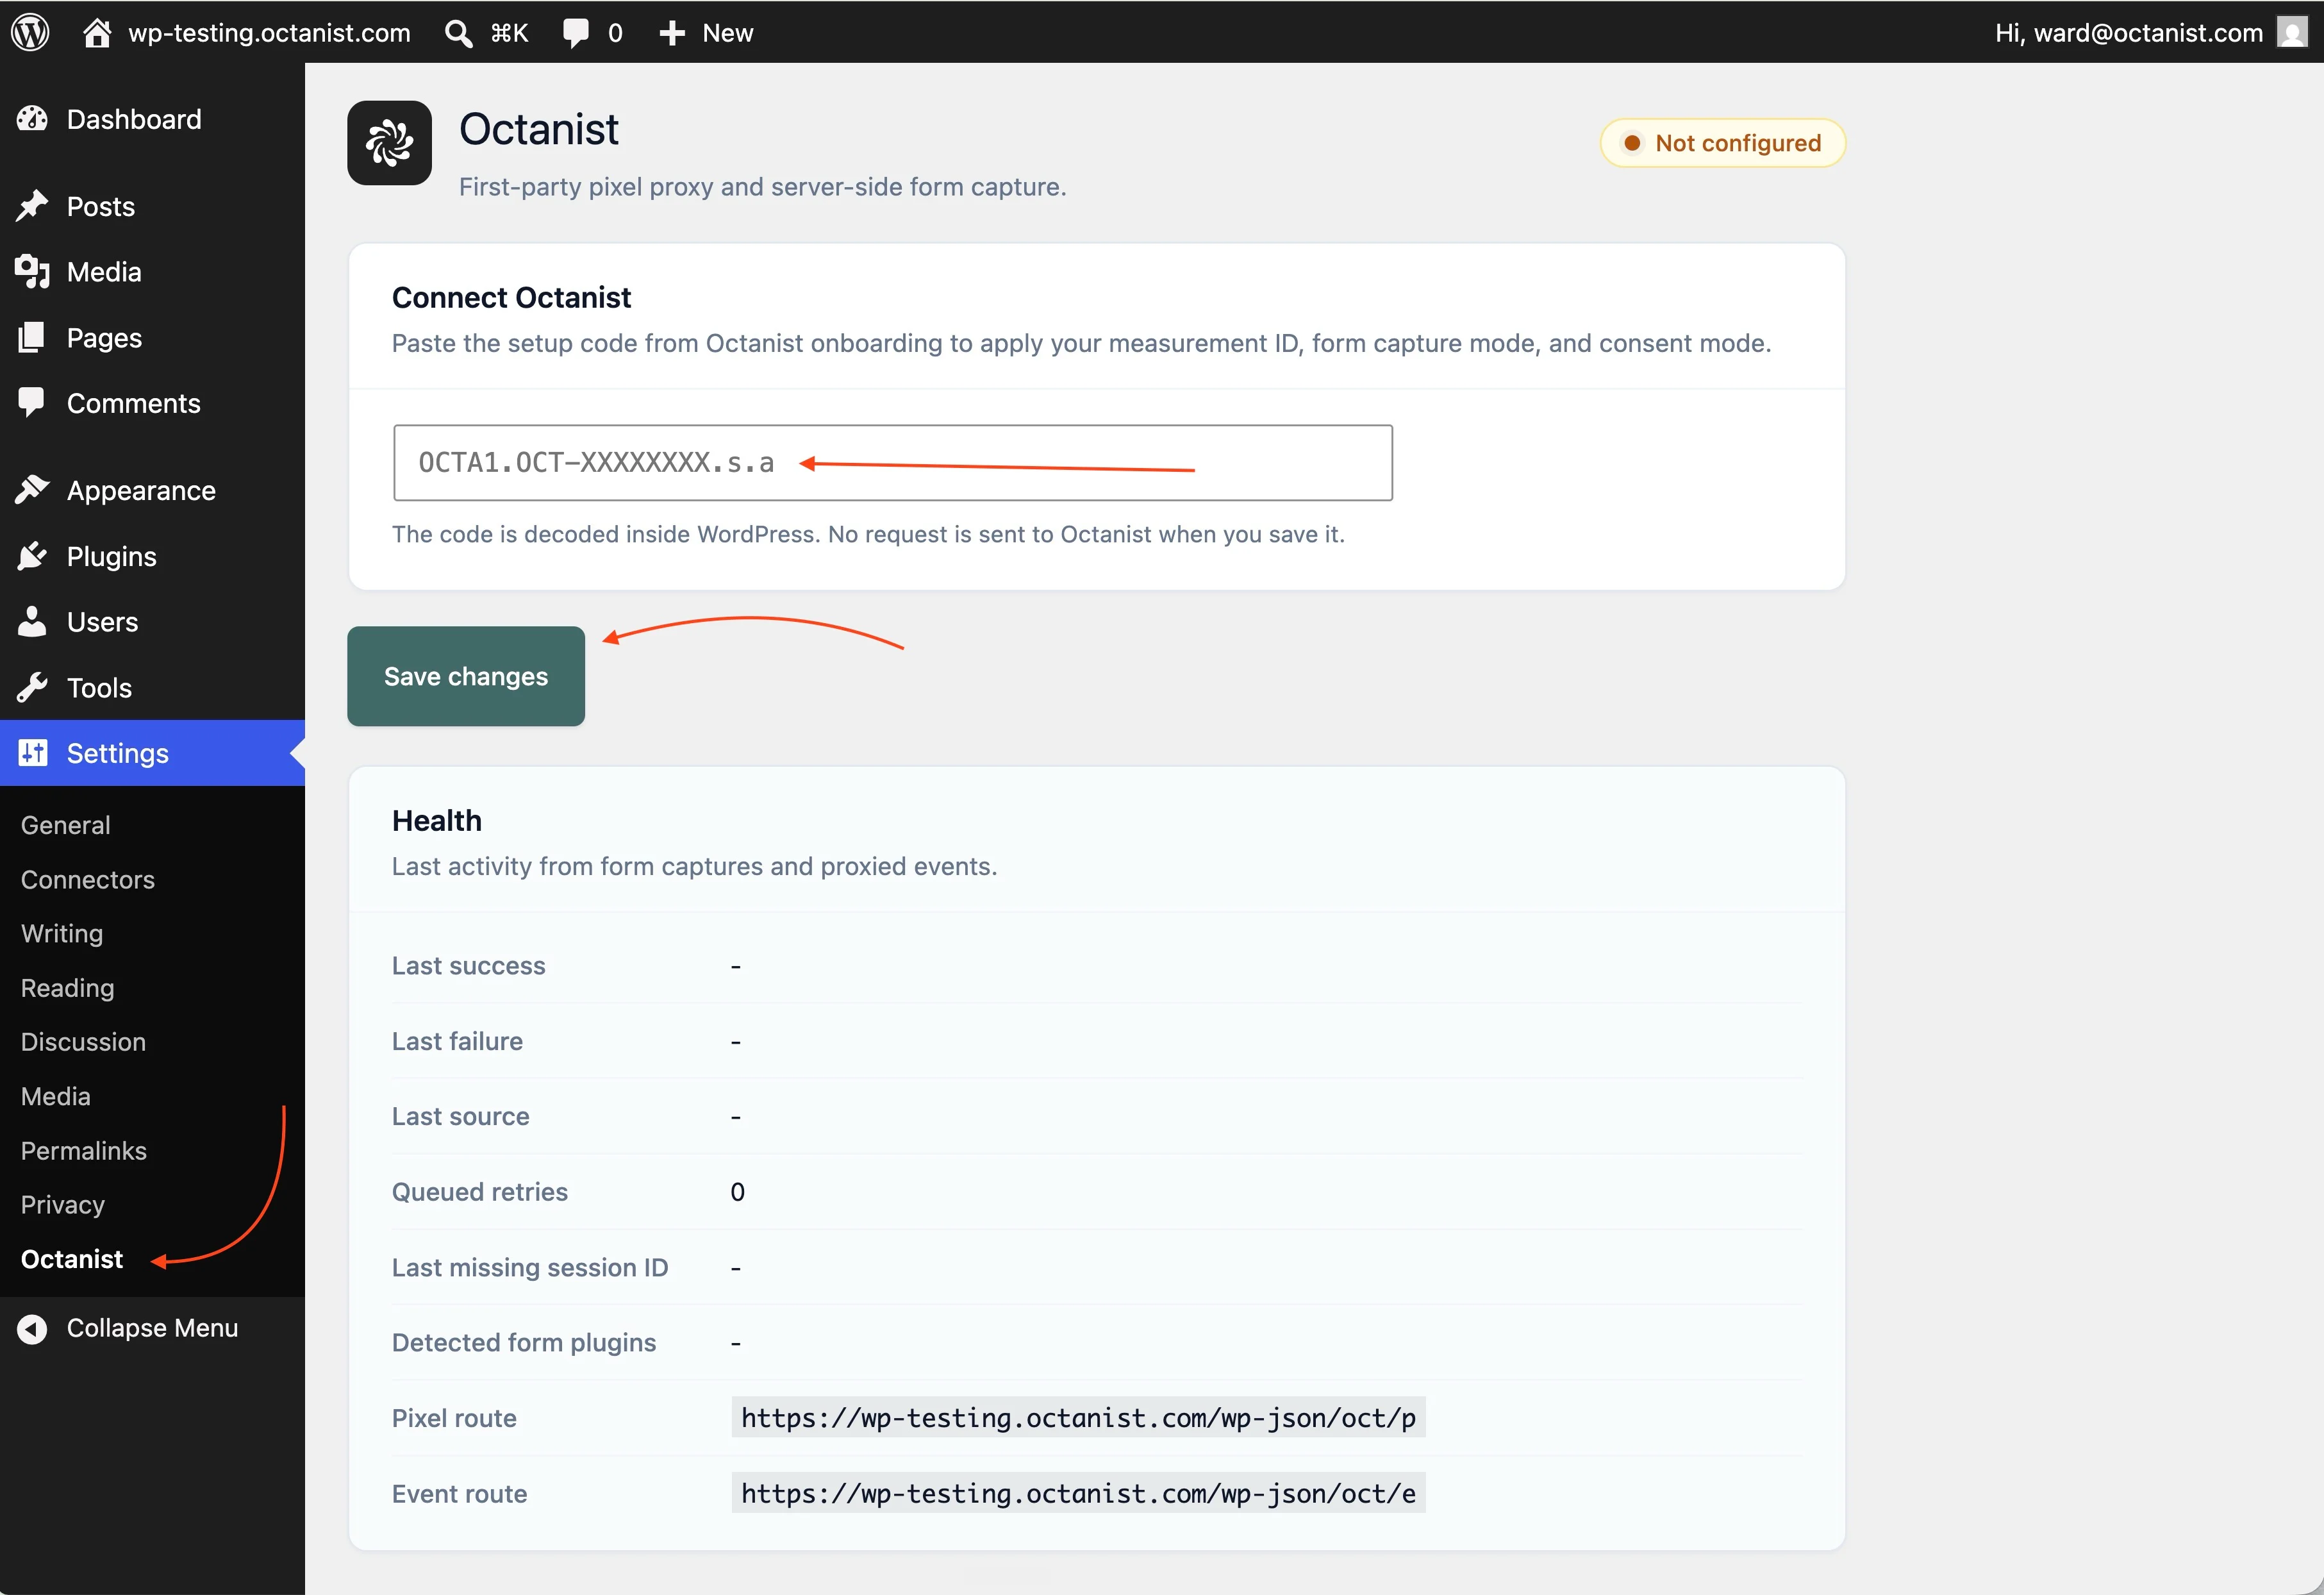Click the Plugins plug icon

tap(32, 556)
